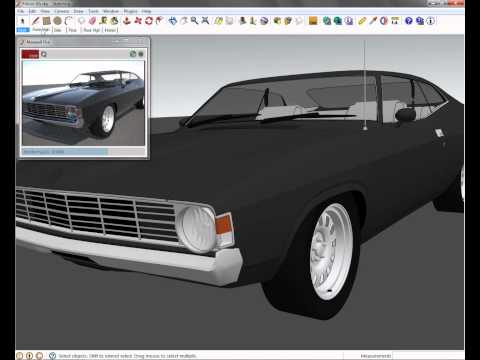Pick the Line pencil tool
This screenshot has height=360, width=480.
(35, 21)
